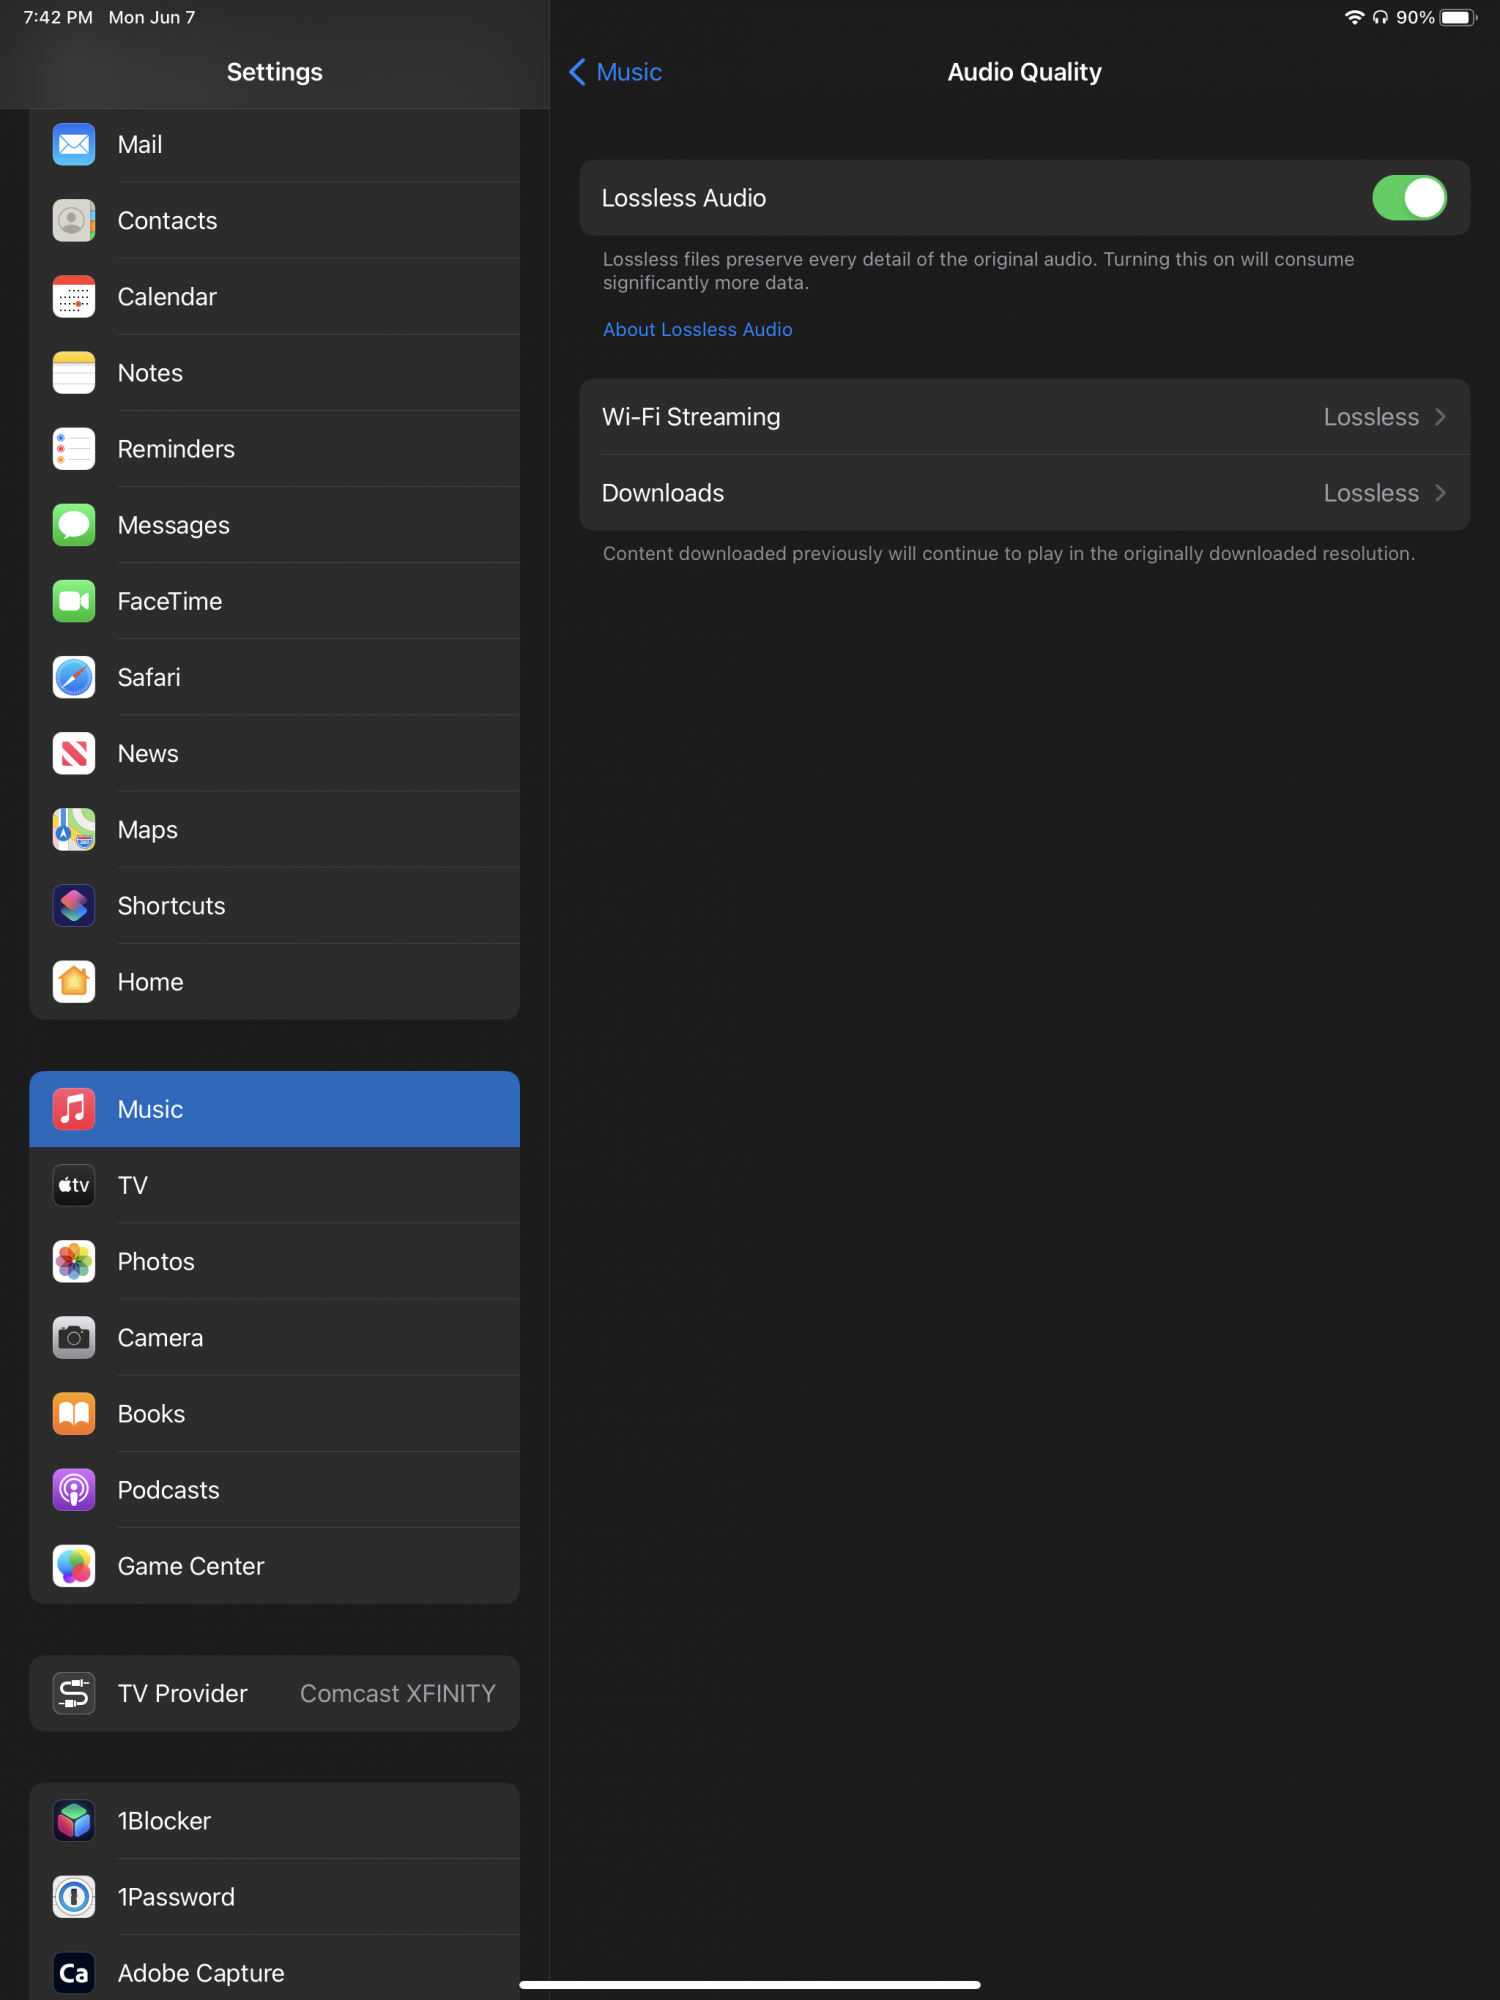The height and width of the screenshot is (2000, 1500).
Task: Open Game Center settings row
Action: coord(275,1566)
